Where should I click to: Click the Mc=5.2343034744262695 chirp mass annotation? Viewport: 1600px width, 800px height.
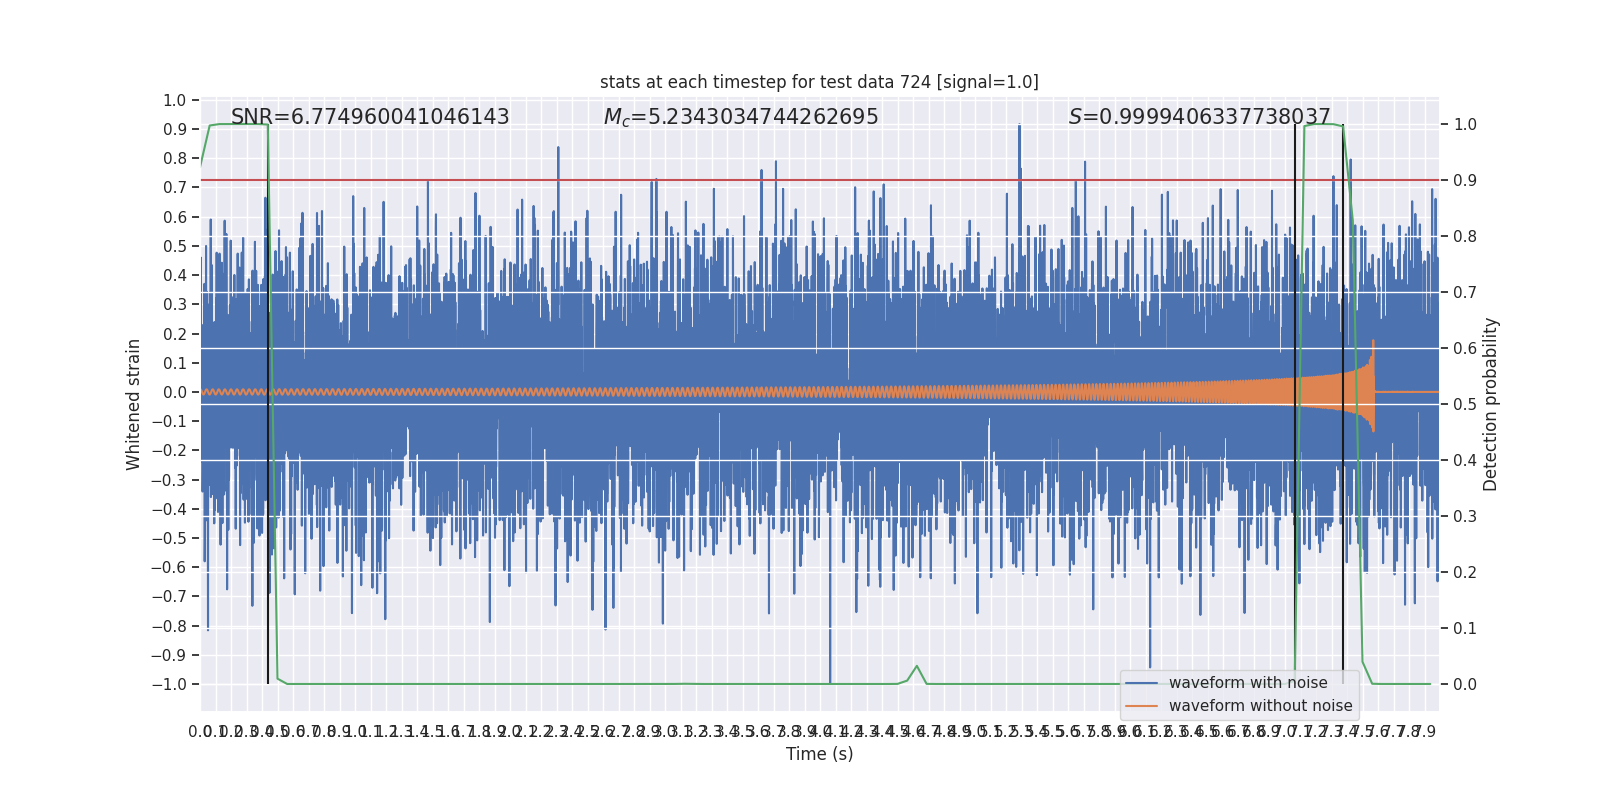pos(741,117)
